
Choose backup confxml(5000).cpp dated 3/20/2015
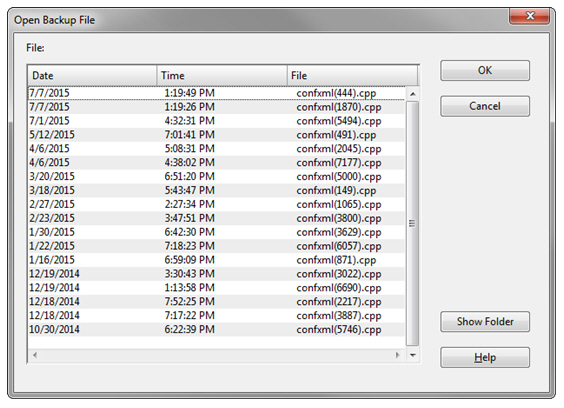point(217,176)
